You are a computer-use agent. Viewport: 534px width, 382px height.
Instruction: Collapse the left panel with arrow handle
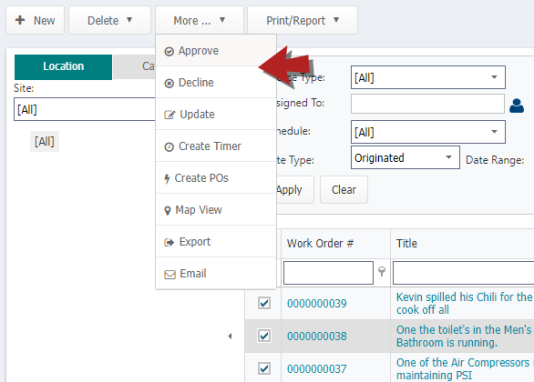click(x=230, y=336)
